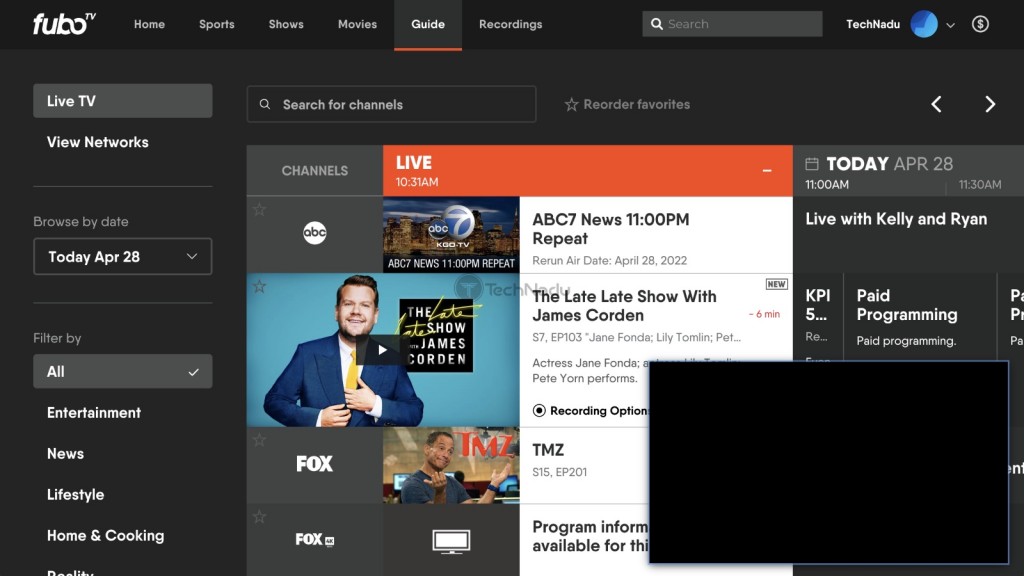The height and width of the screenshot is (576, 1024).
Task: Expand the profile menu chevron
Action: [x=950, y=25]
